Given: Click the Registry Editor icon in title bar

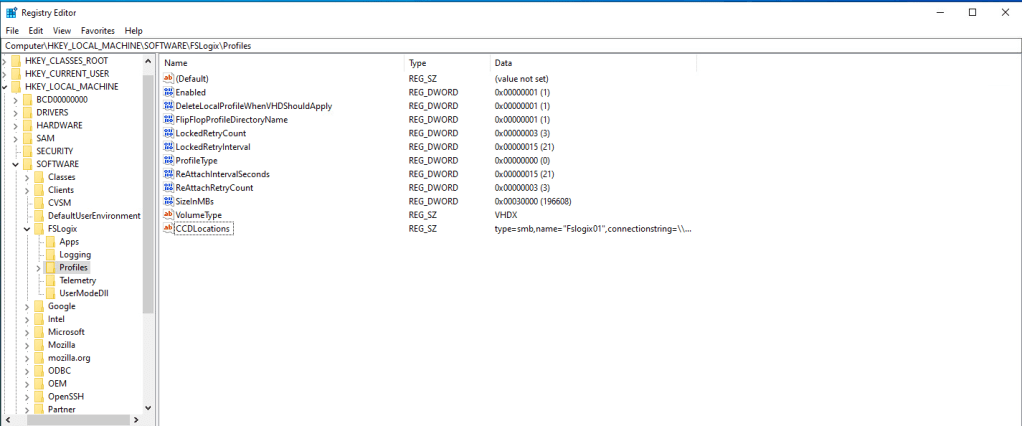Looking at the screenshot, I should tap(10, 12).
